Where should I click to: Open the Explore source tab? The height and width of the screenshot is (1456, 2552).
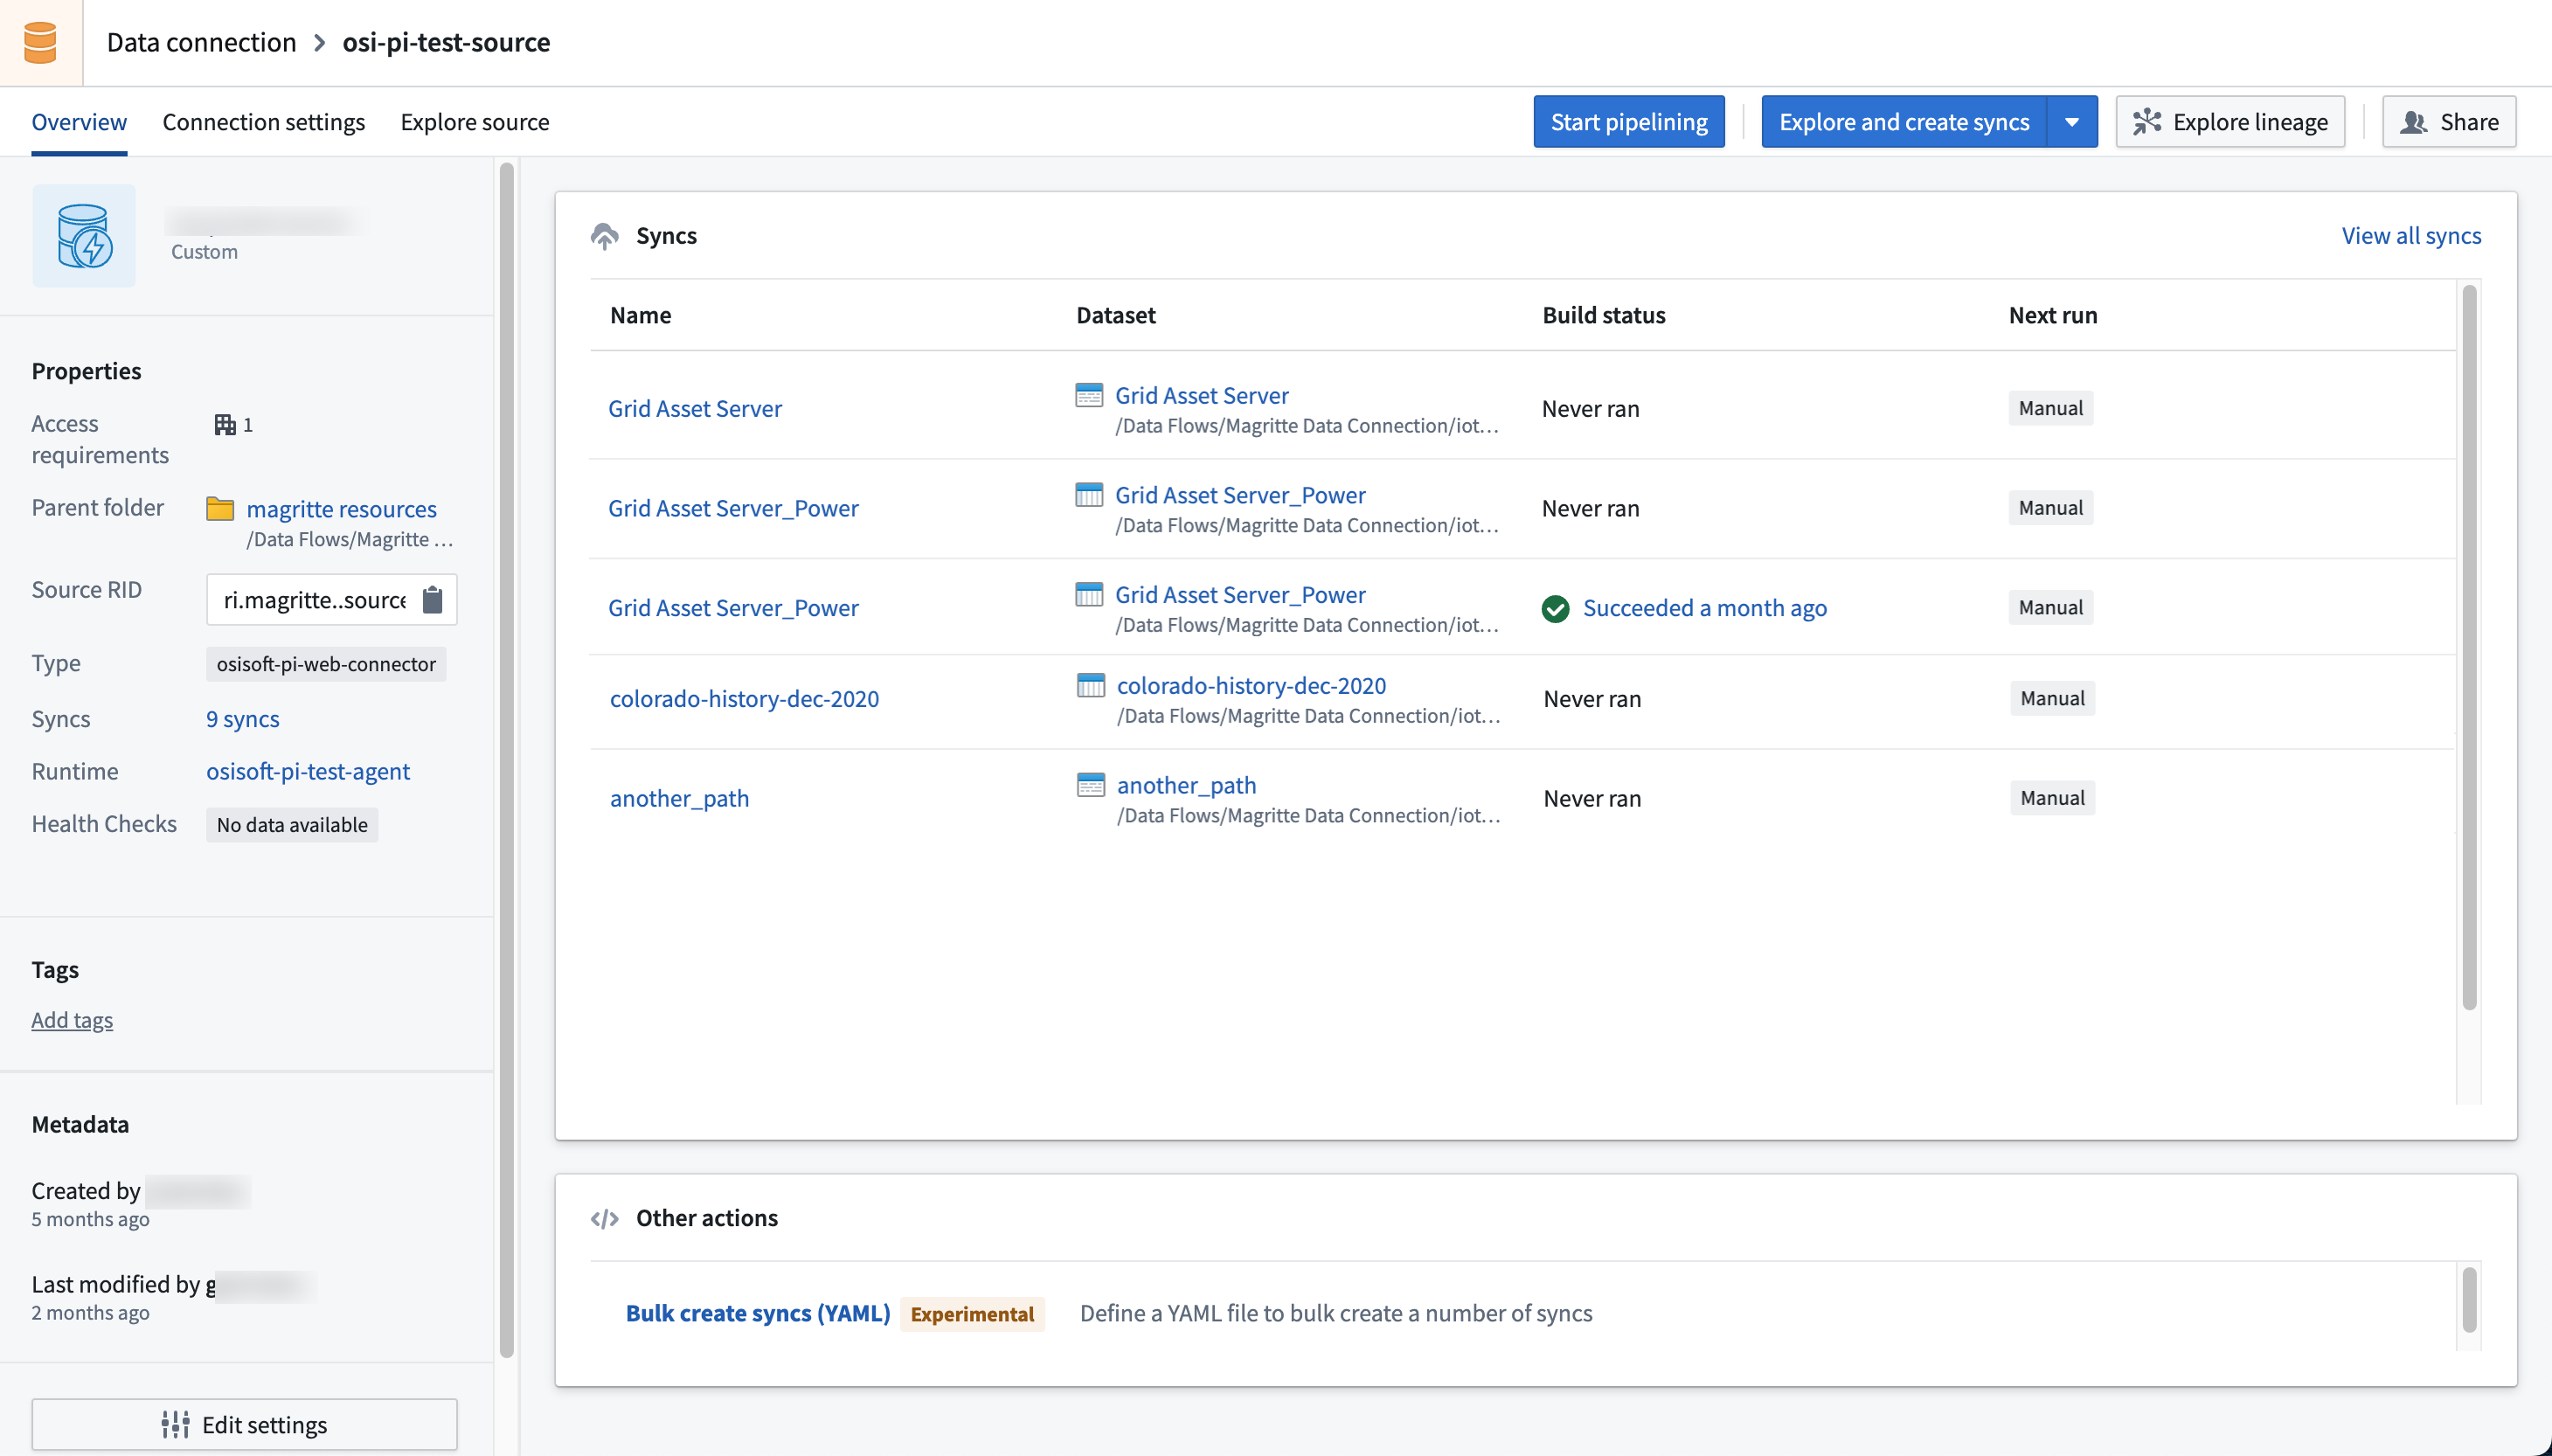(x=475, y=122)
